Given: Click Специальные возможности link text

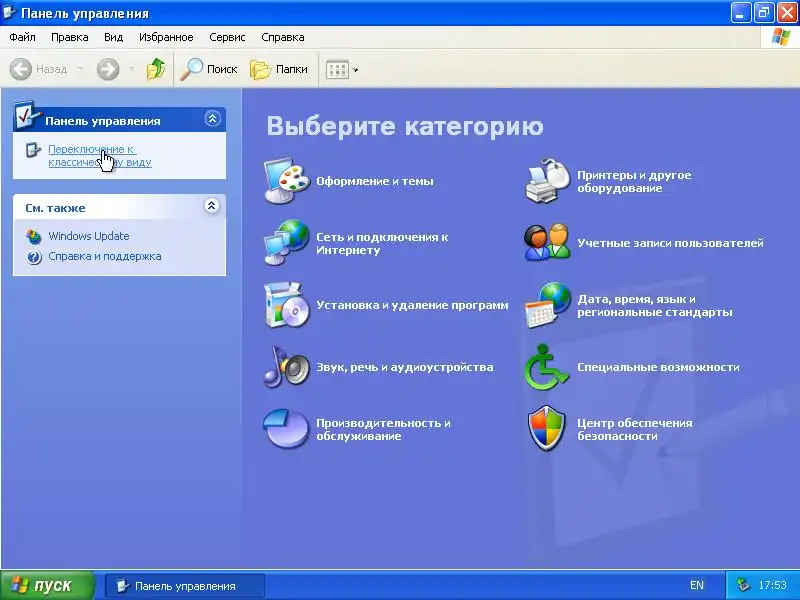Looking at the screenshot, I should [x=658, y=367].
